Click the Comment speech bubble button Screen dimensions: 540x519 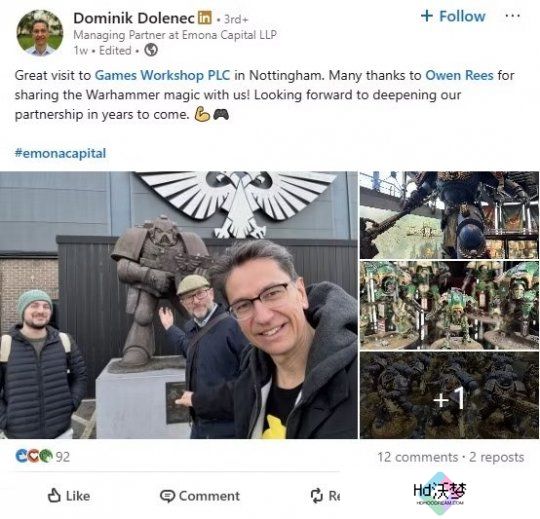(200, 496)
